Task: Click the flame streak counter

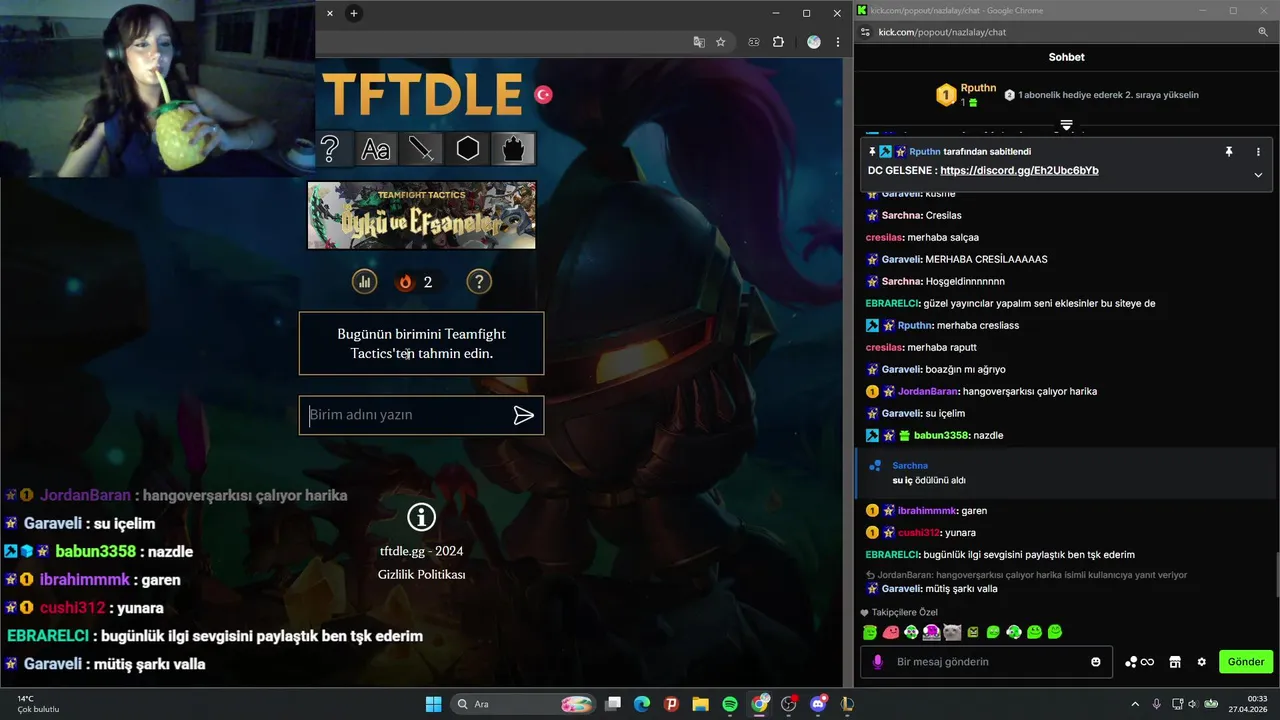Action: pyautogui.click(x=415, y=282)
